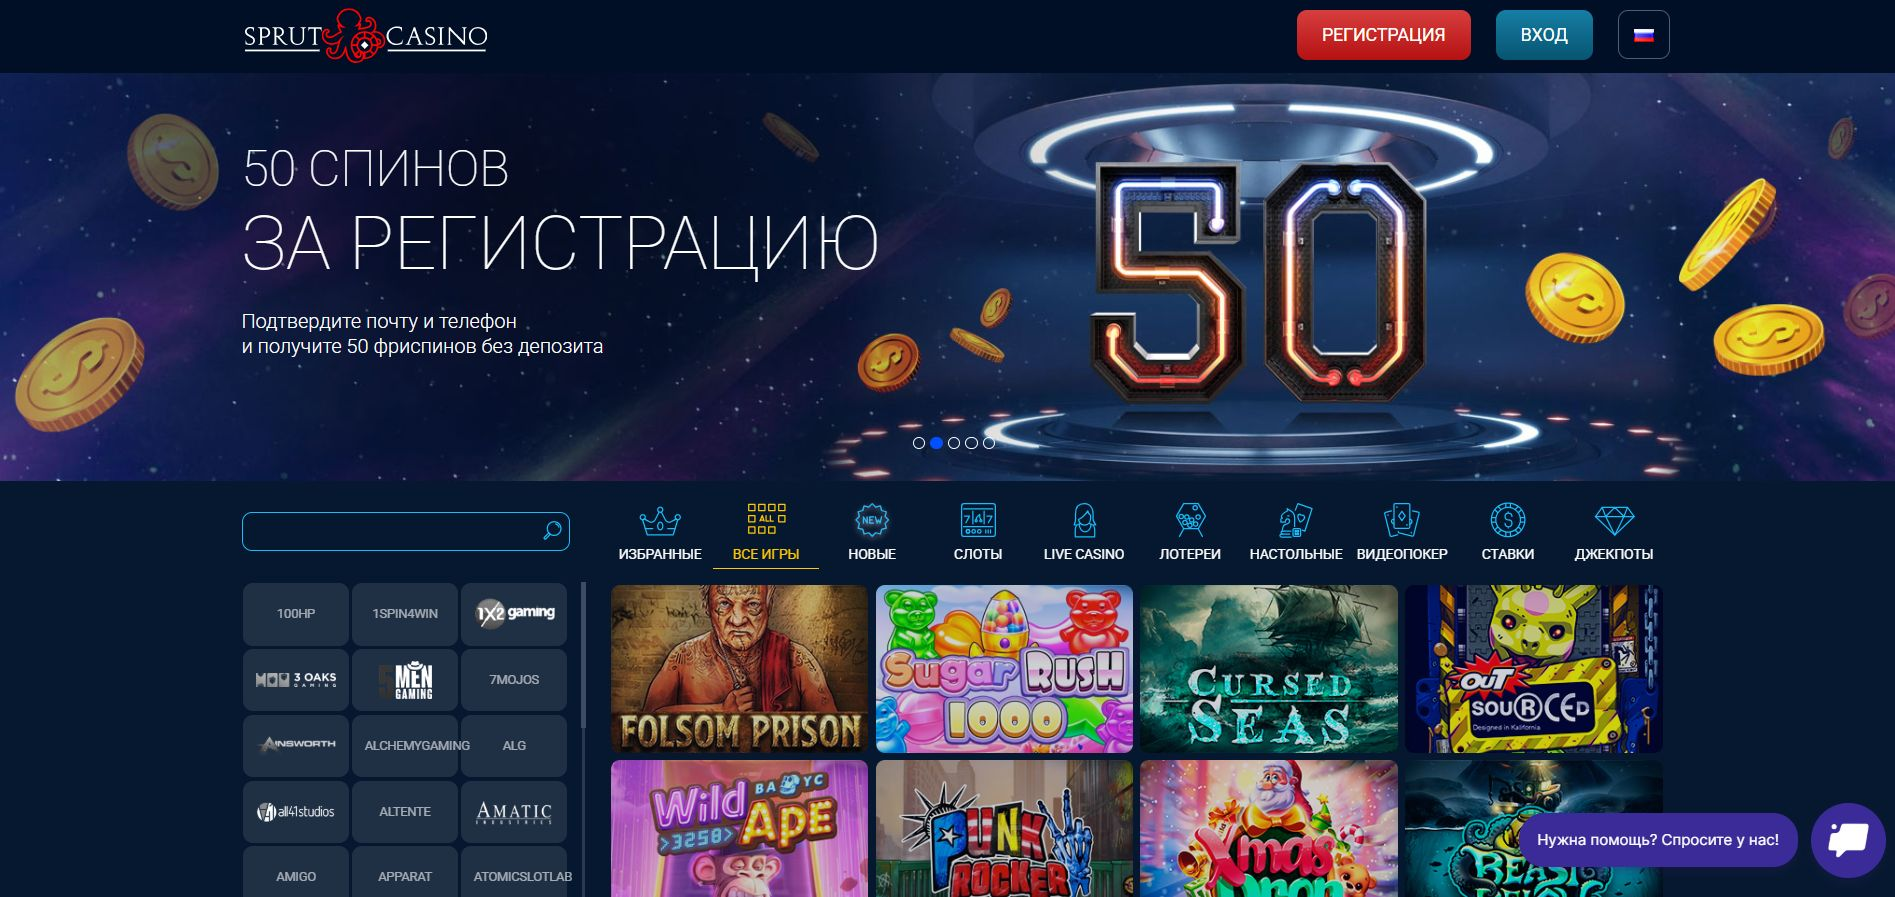1895x897 pixels.
Task: Click the Ставки coin icon
Action: [1508, 520]
